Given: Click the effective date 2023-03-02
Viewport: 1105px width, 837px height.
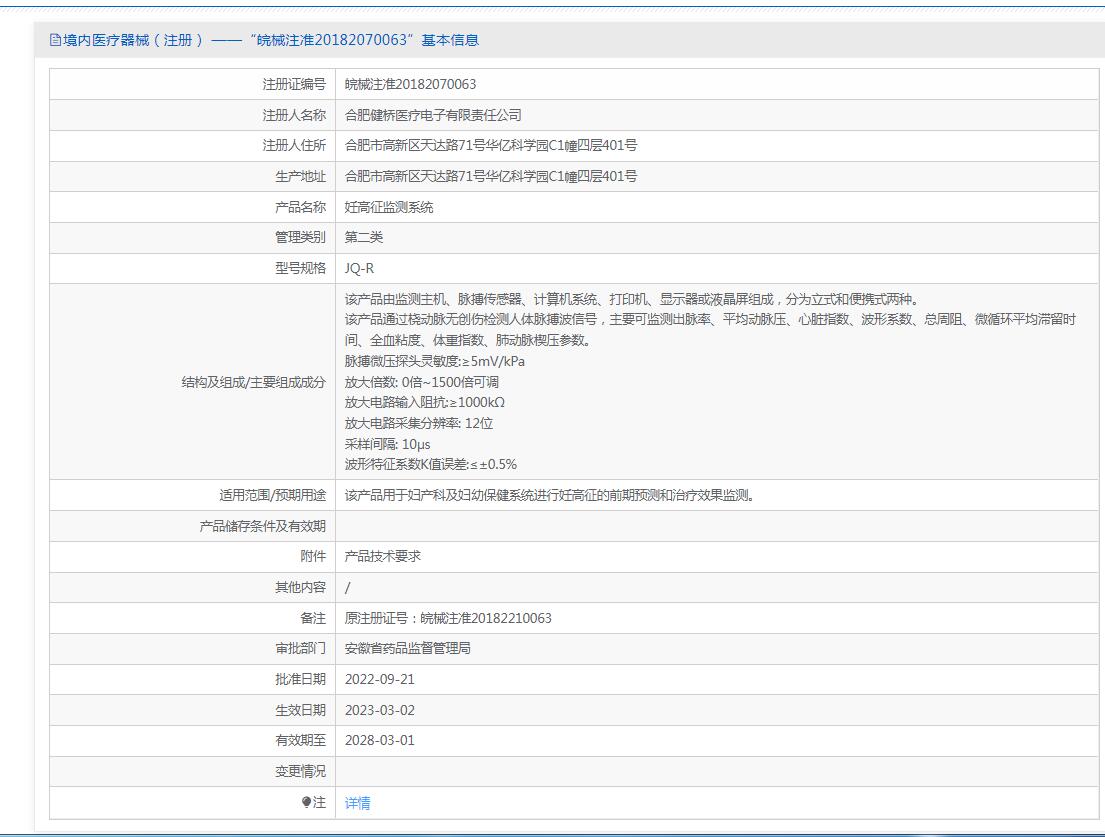Looking at the screenshot, I should pos(379,710).
